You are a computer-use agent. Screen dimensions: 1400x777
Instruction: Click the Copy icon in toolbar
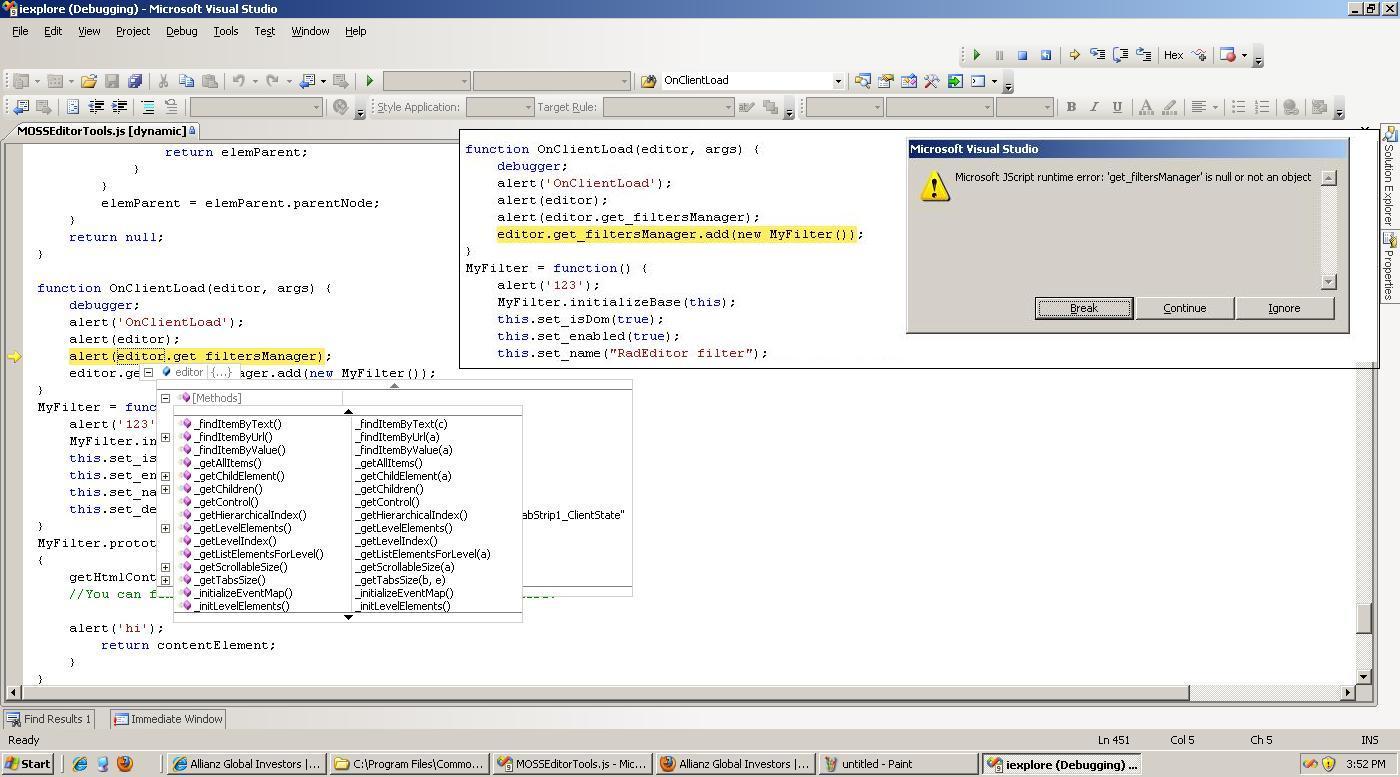[186, 81]
